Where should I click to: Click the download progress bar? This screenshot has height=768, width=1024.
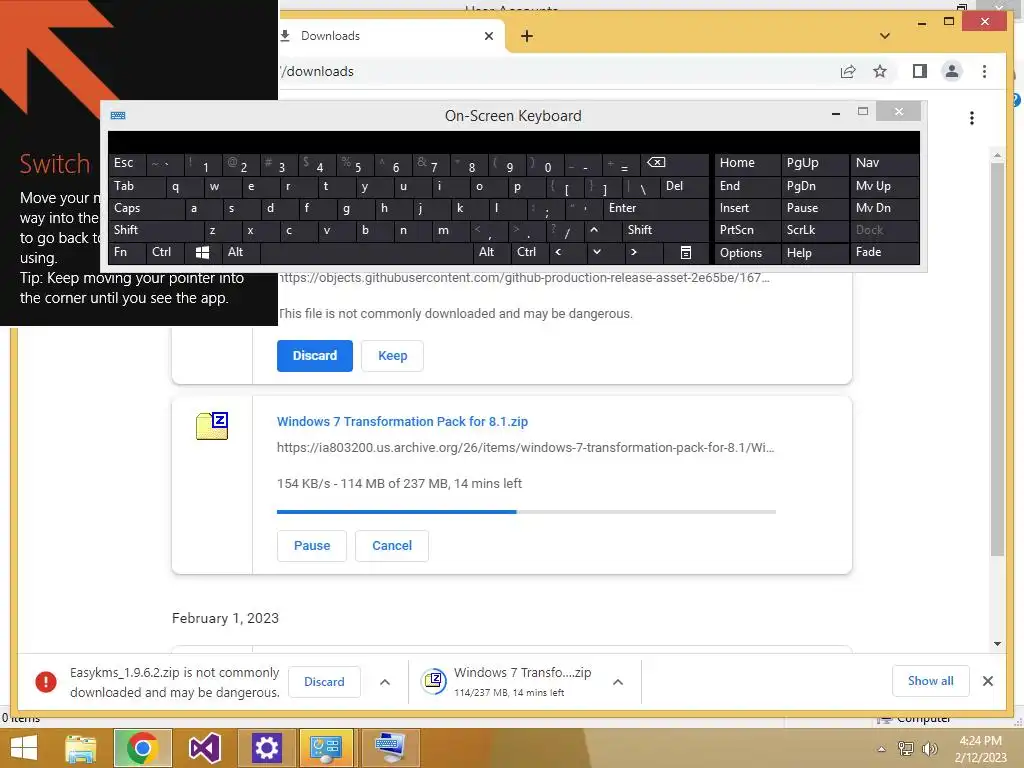pos(526,512)
